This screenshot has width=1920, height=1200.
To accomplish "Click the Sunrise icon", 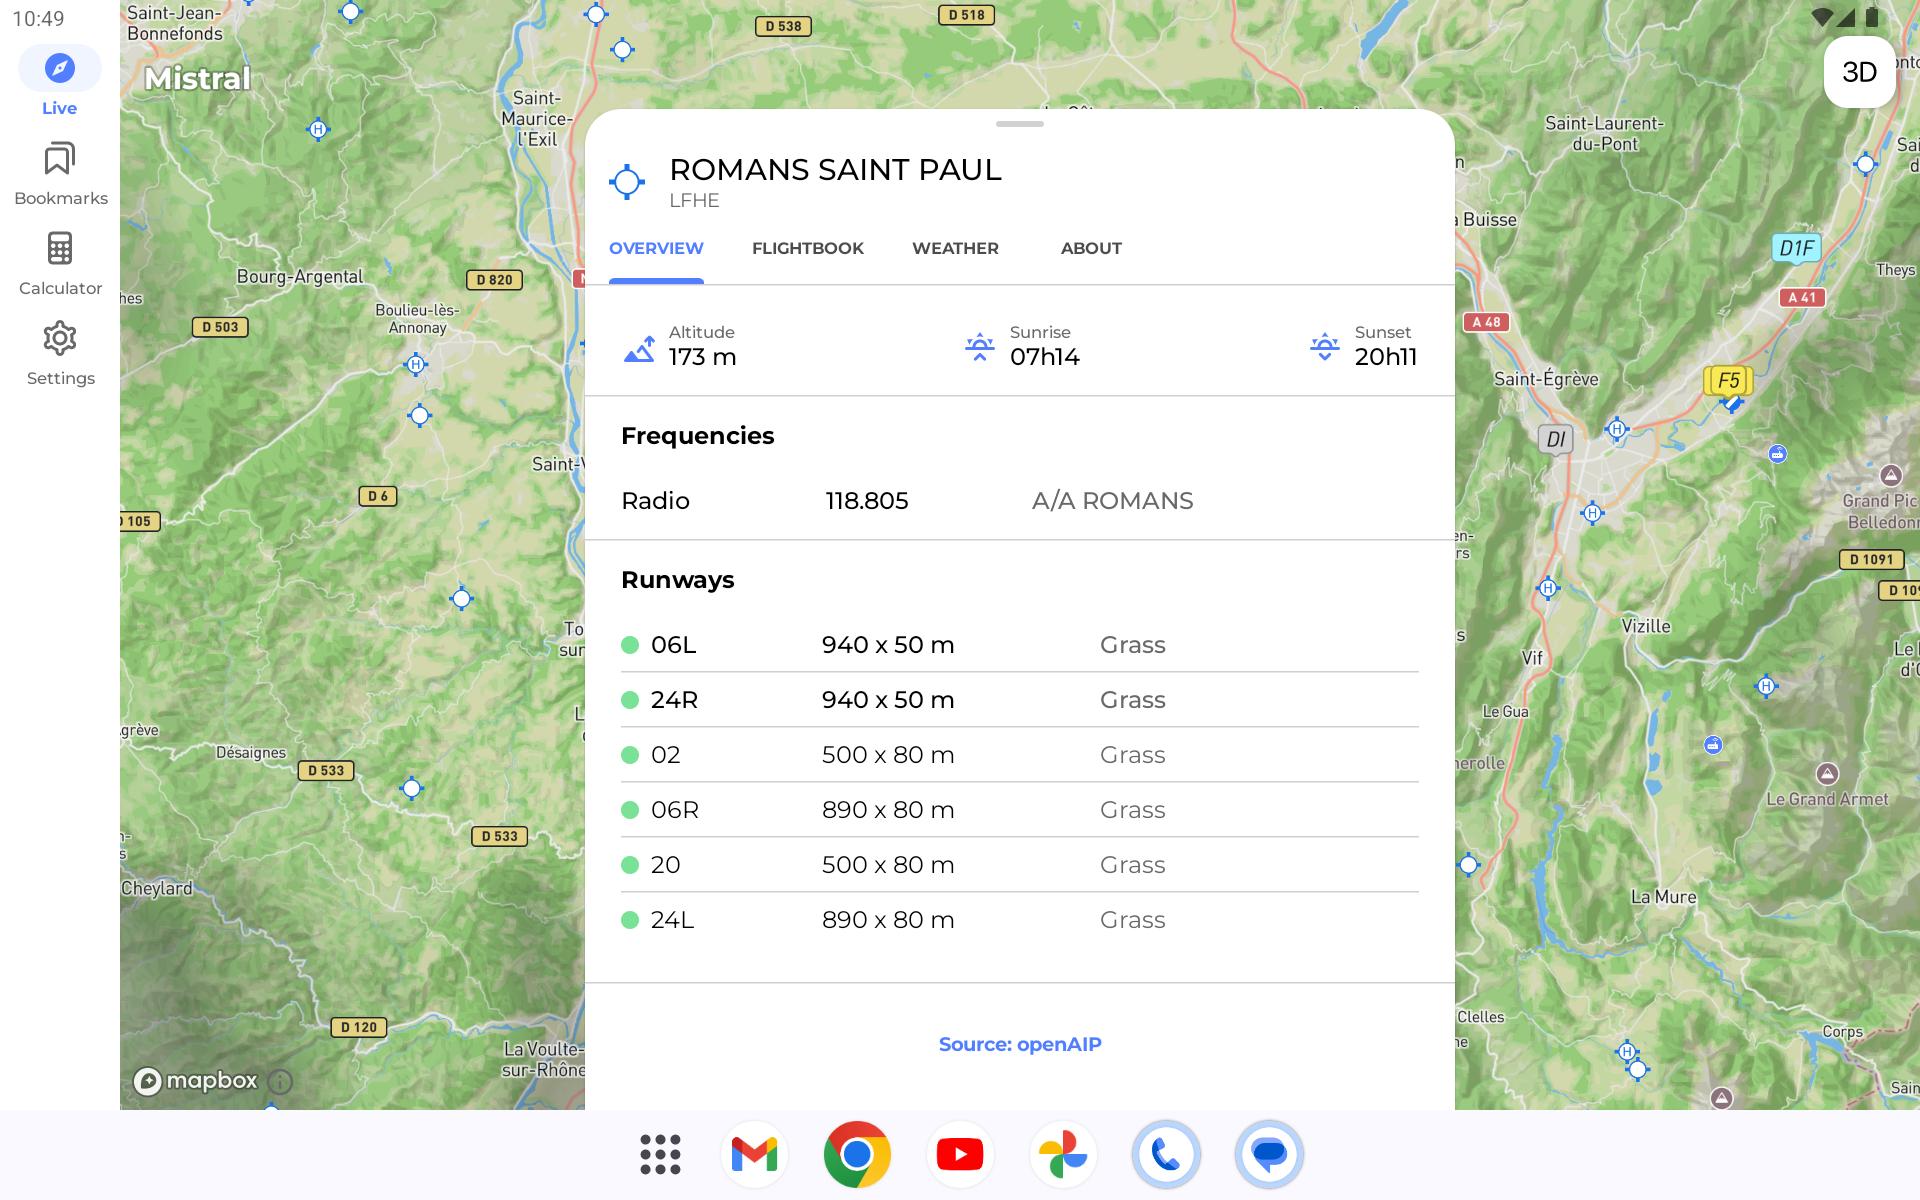I will tap(980, 347).
